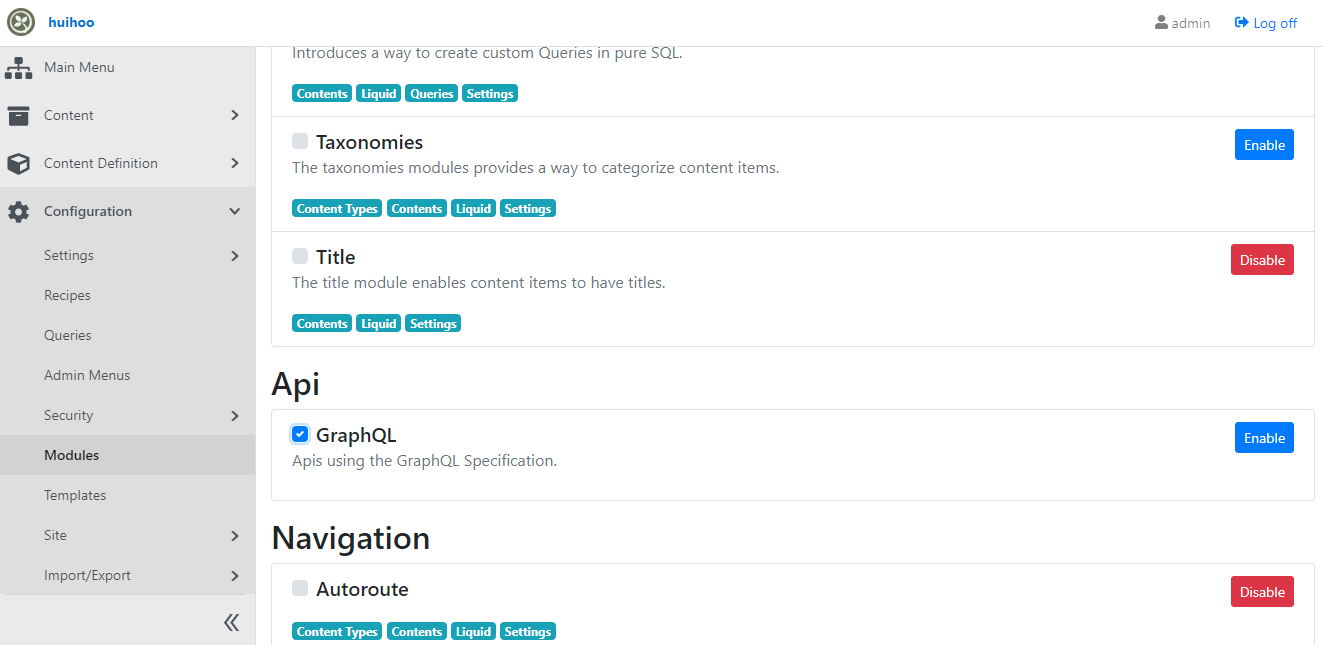This screenshot has width=1323, height=645.
Task: Click the huihoo logo icon
Action: tap(21, 22)
